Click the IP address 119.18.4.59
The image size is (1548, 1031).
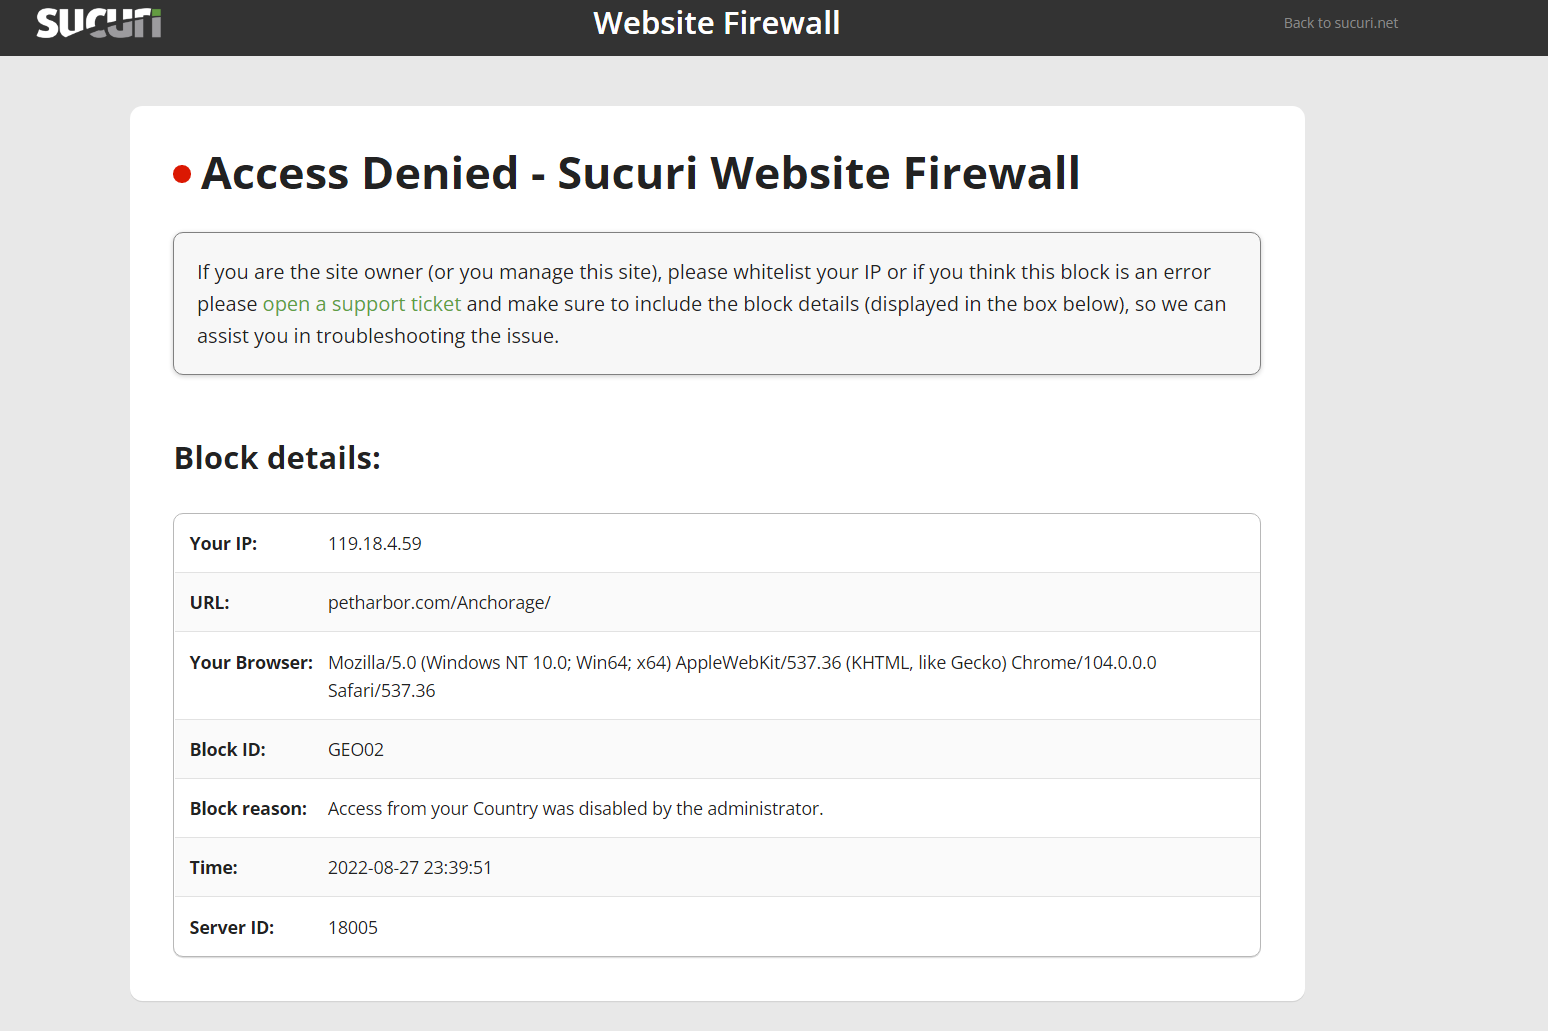click(x=374, y=544)
